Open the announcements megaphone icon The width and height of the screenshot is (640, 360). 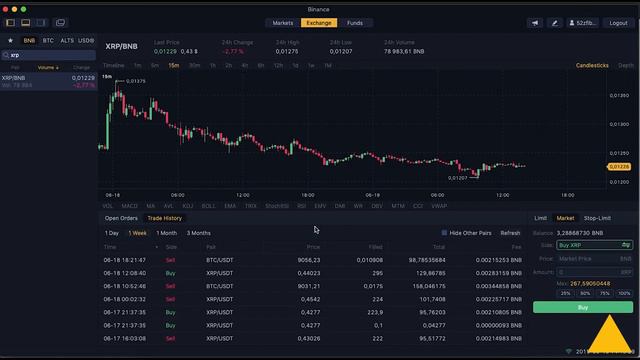tap(535, 23)
